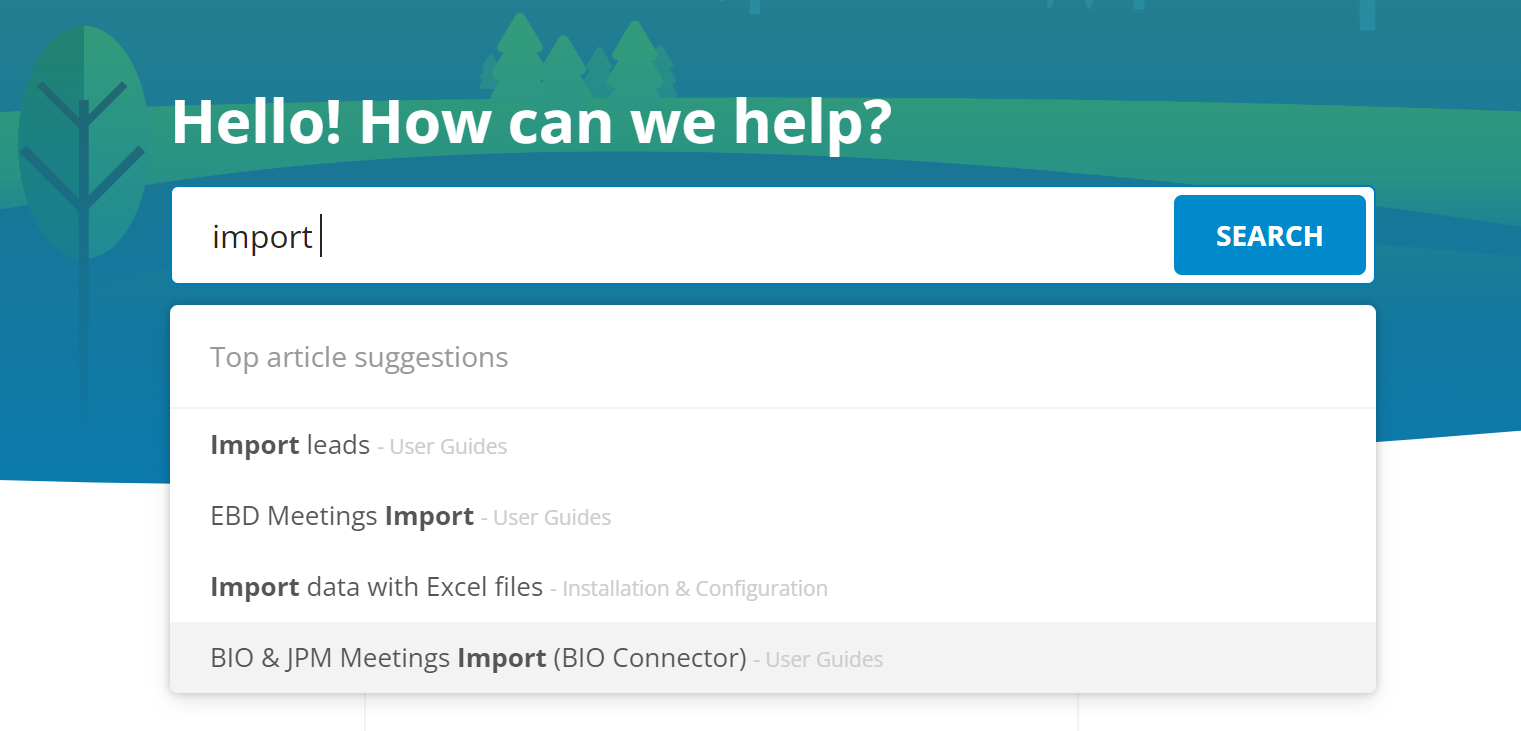The height and width of the screenshot is (731, 1521).
Task: Click "(BIO Connector)" text in last suggestion
Action: click(x=650, y=658)
